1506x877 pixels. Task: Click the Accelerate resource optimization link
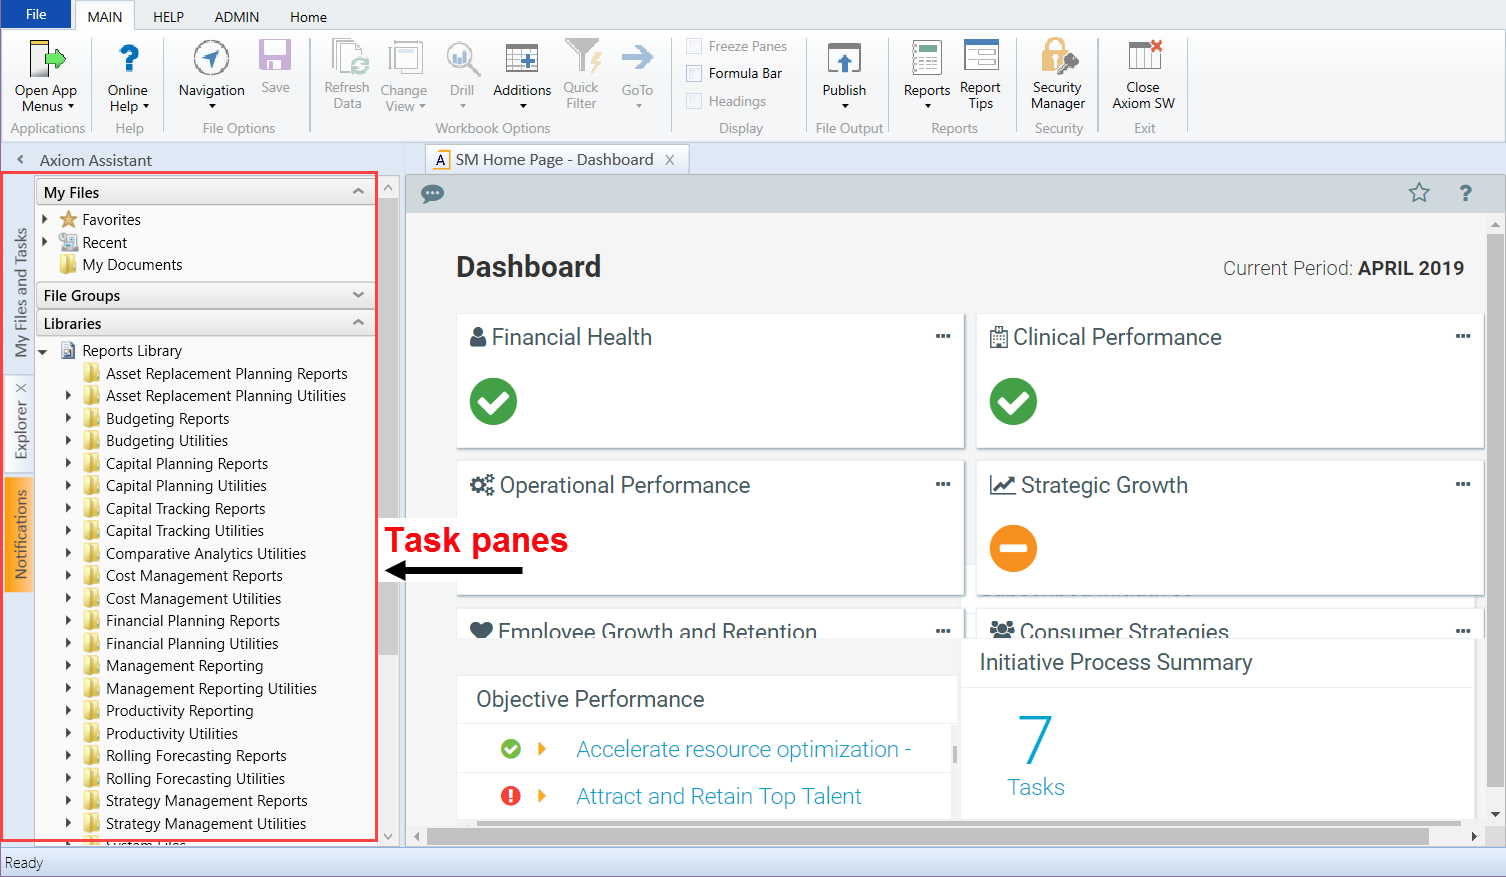[743, 749]
